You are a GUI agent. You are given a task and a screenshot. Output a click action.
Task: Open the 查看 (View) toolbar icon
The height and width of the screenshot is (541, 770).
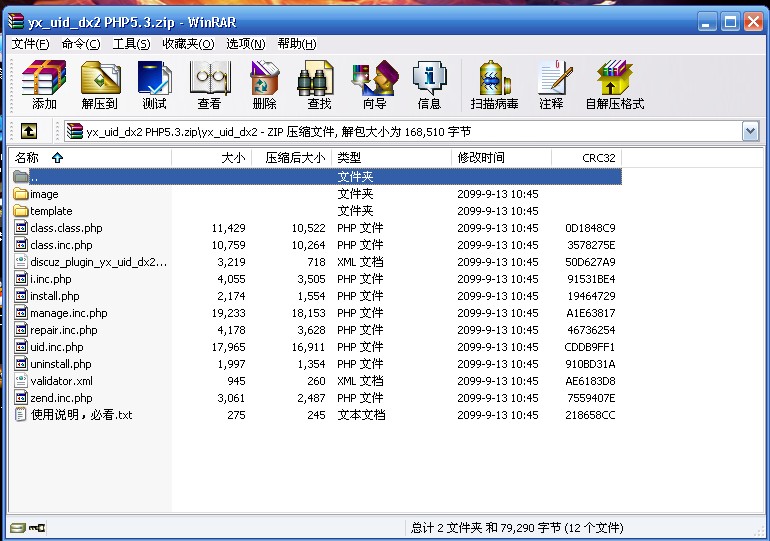click(x=210, y=85)
